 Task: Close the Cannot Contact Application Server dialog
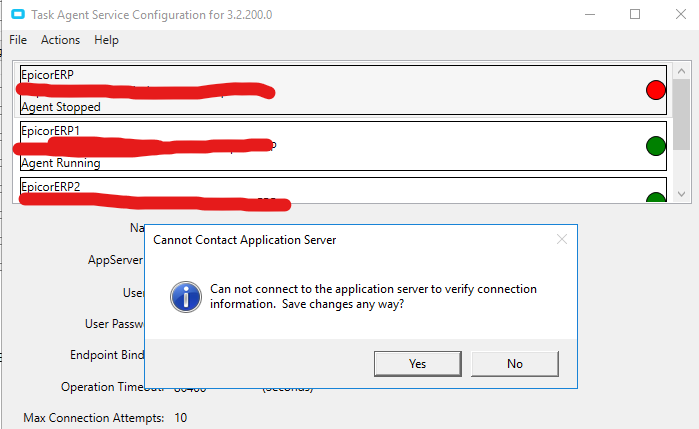point(562,240)
